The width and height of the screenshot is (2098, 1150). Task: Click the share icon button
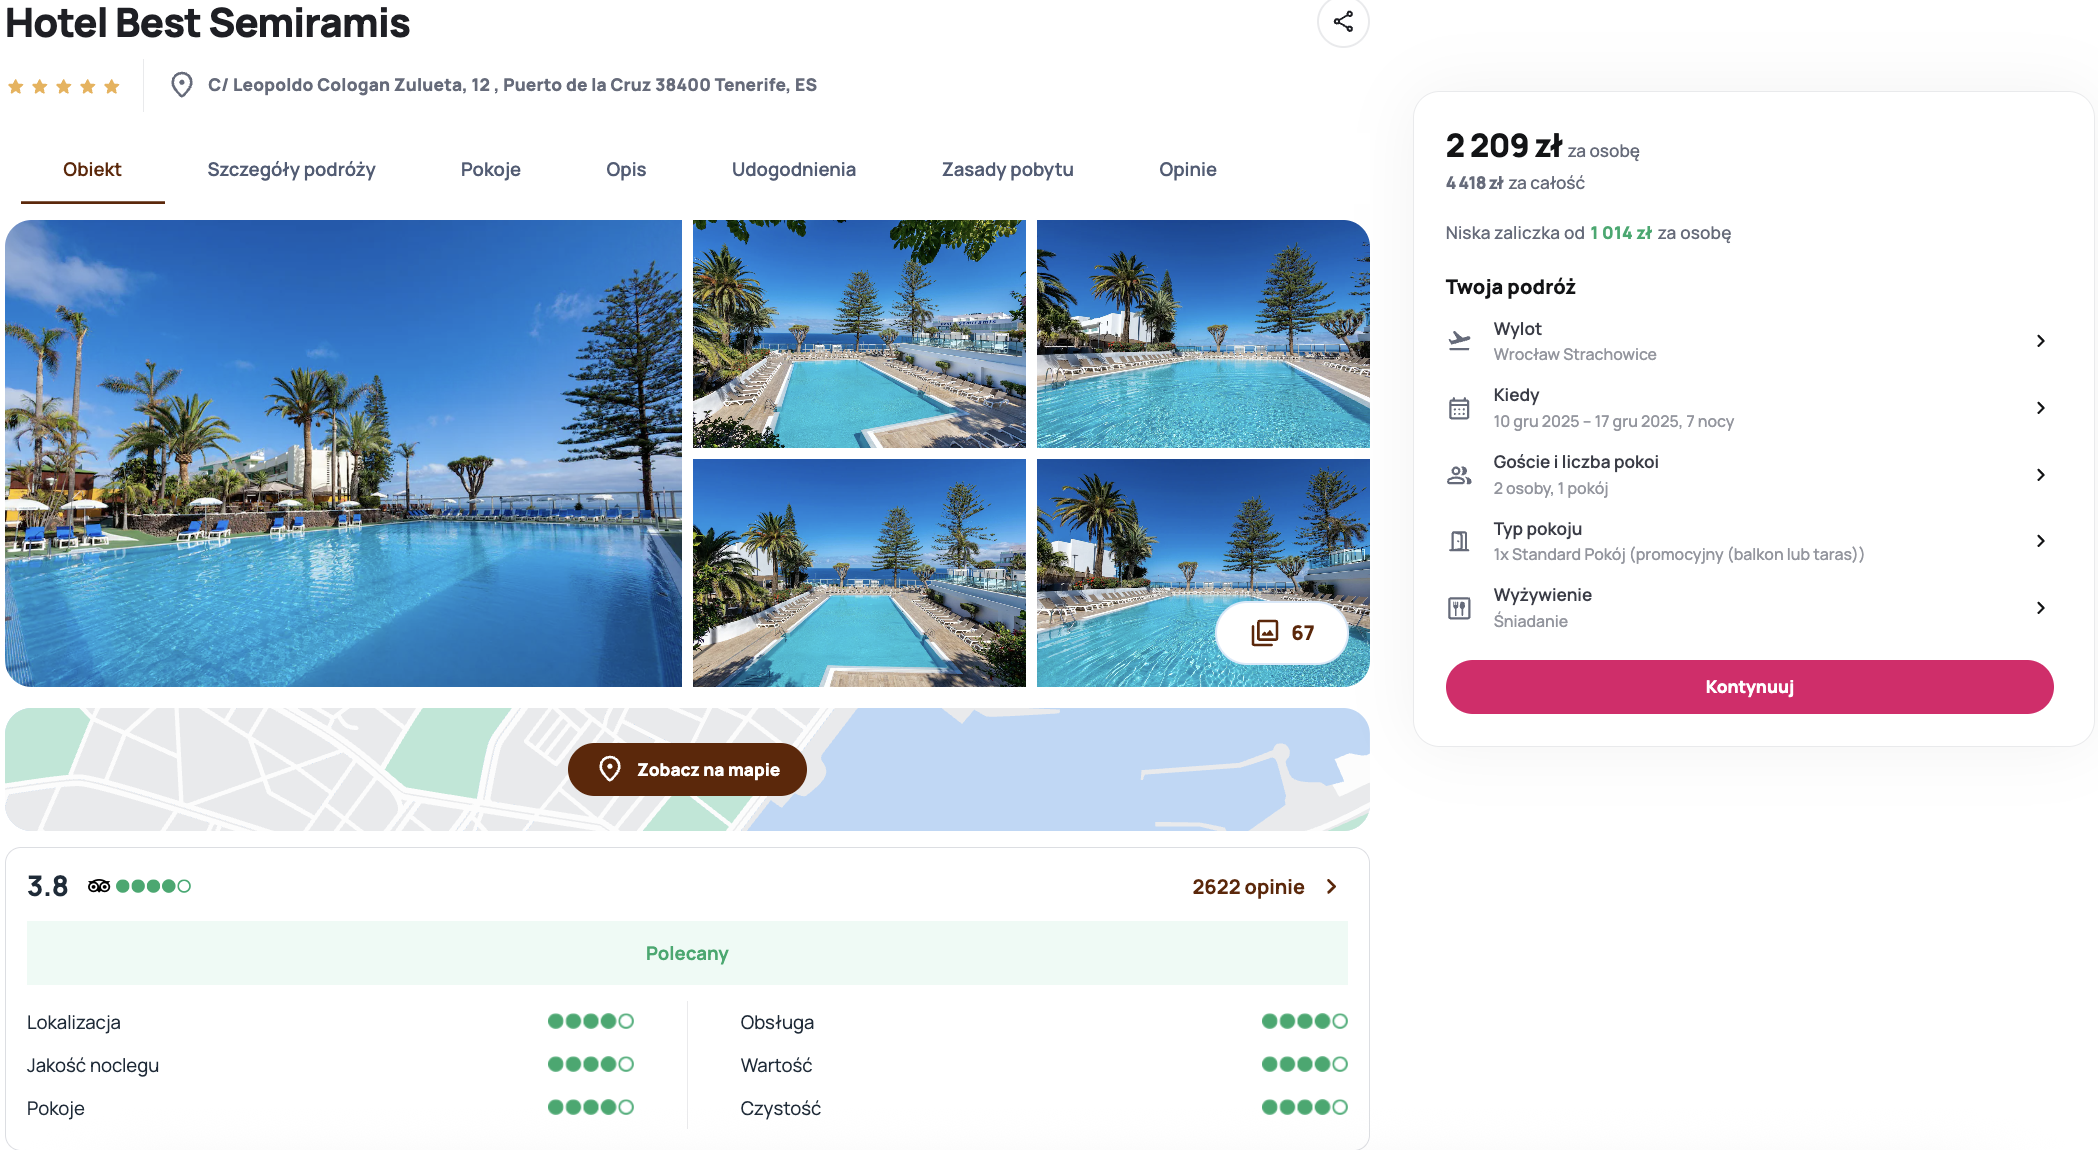(1343, 21)
